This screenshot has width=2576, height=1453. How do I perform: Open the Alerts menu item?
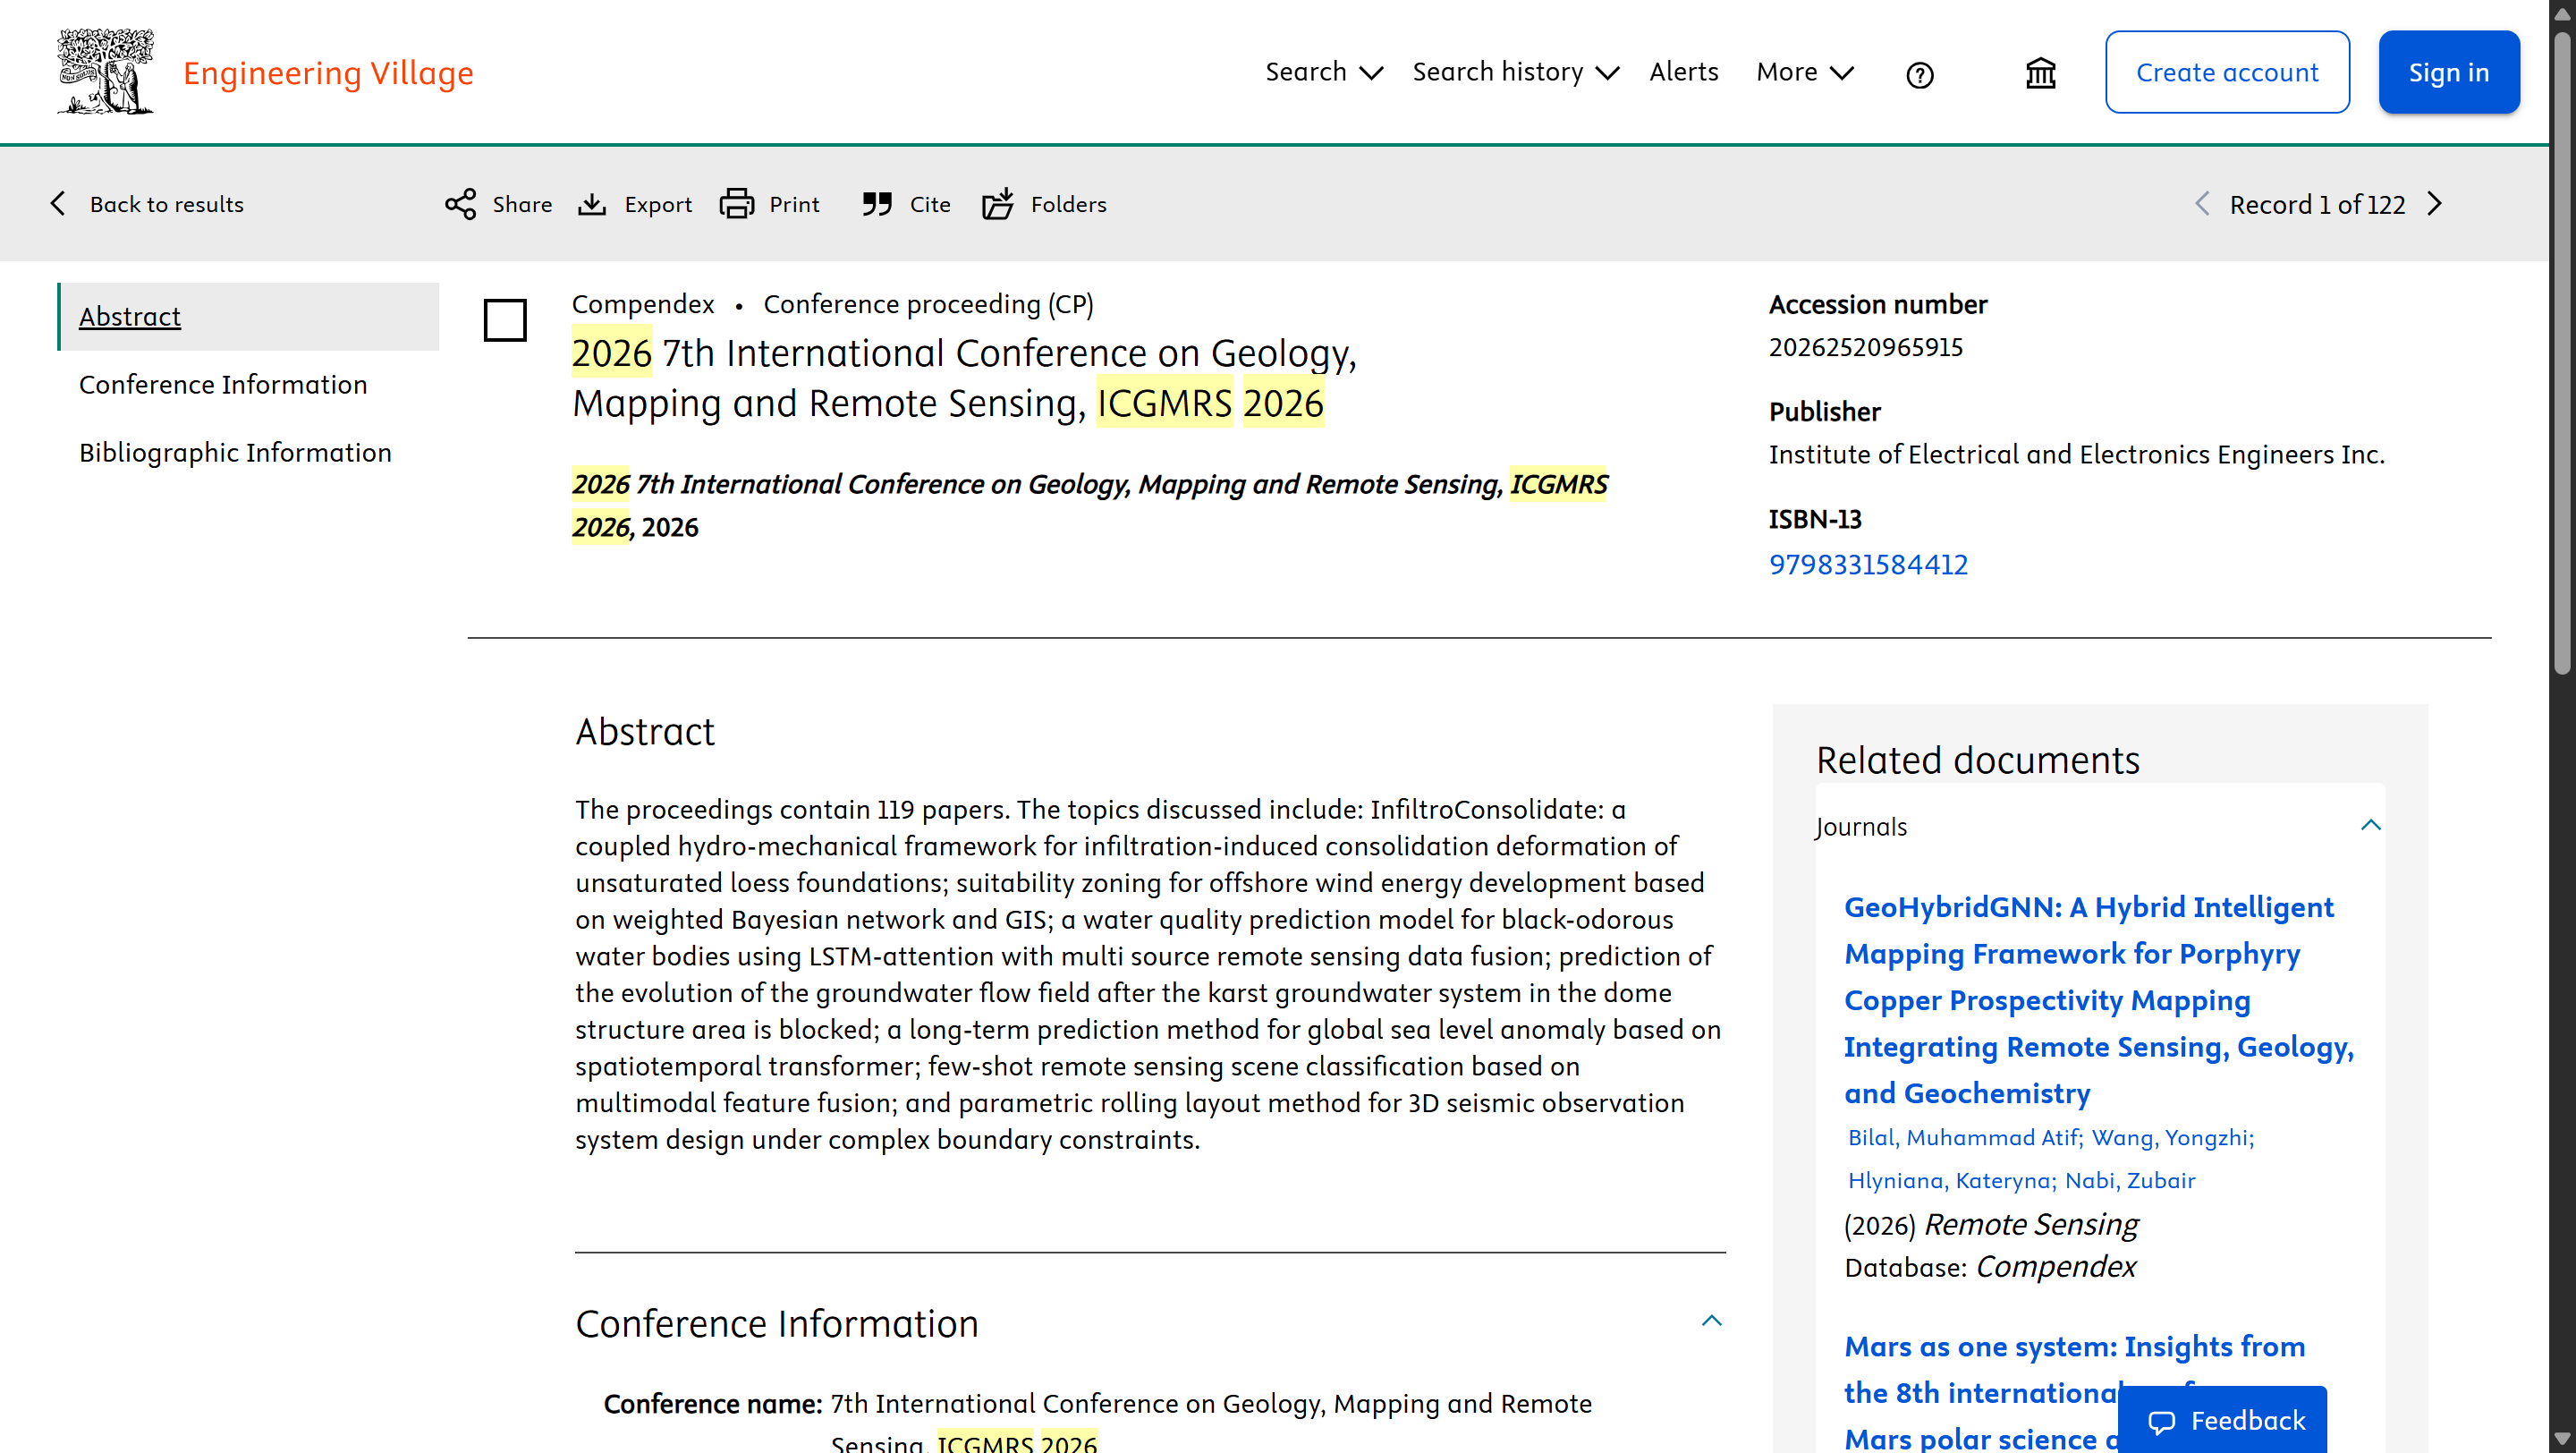[x=1684, y=72]
